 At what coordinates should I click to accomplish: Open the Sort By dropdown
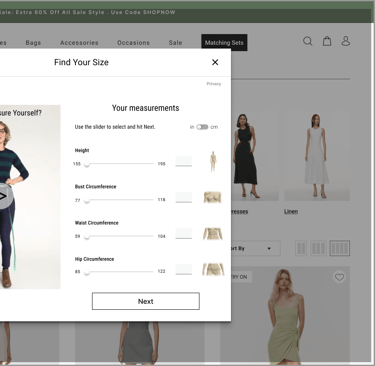[256, 248]
